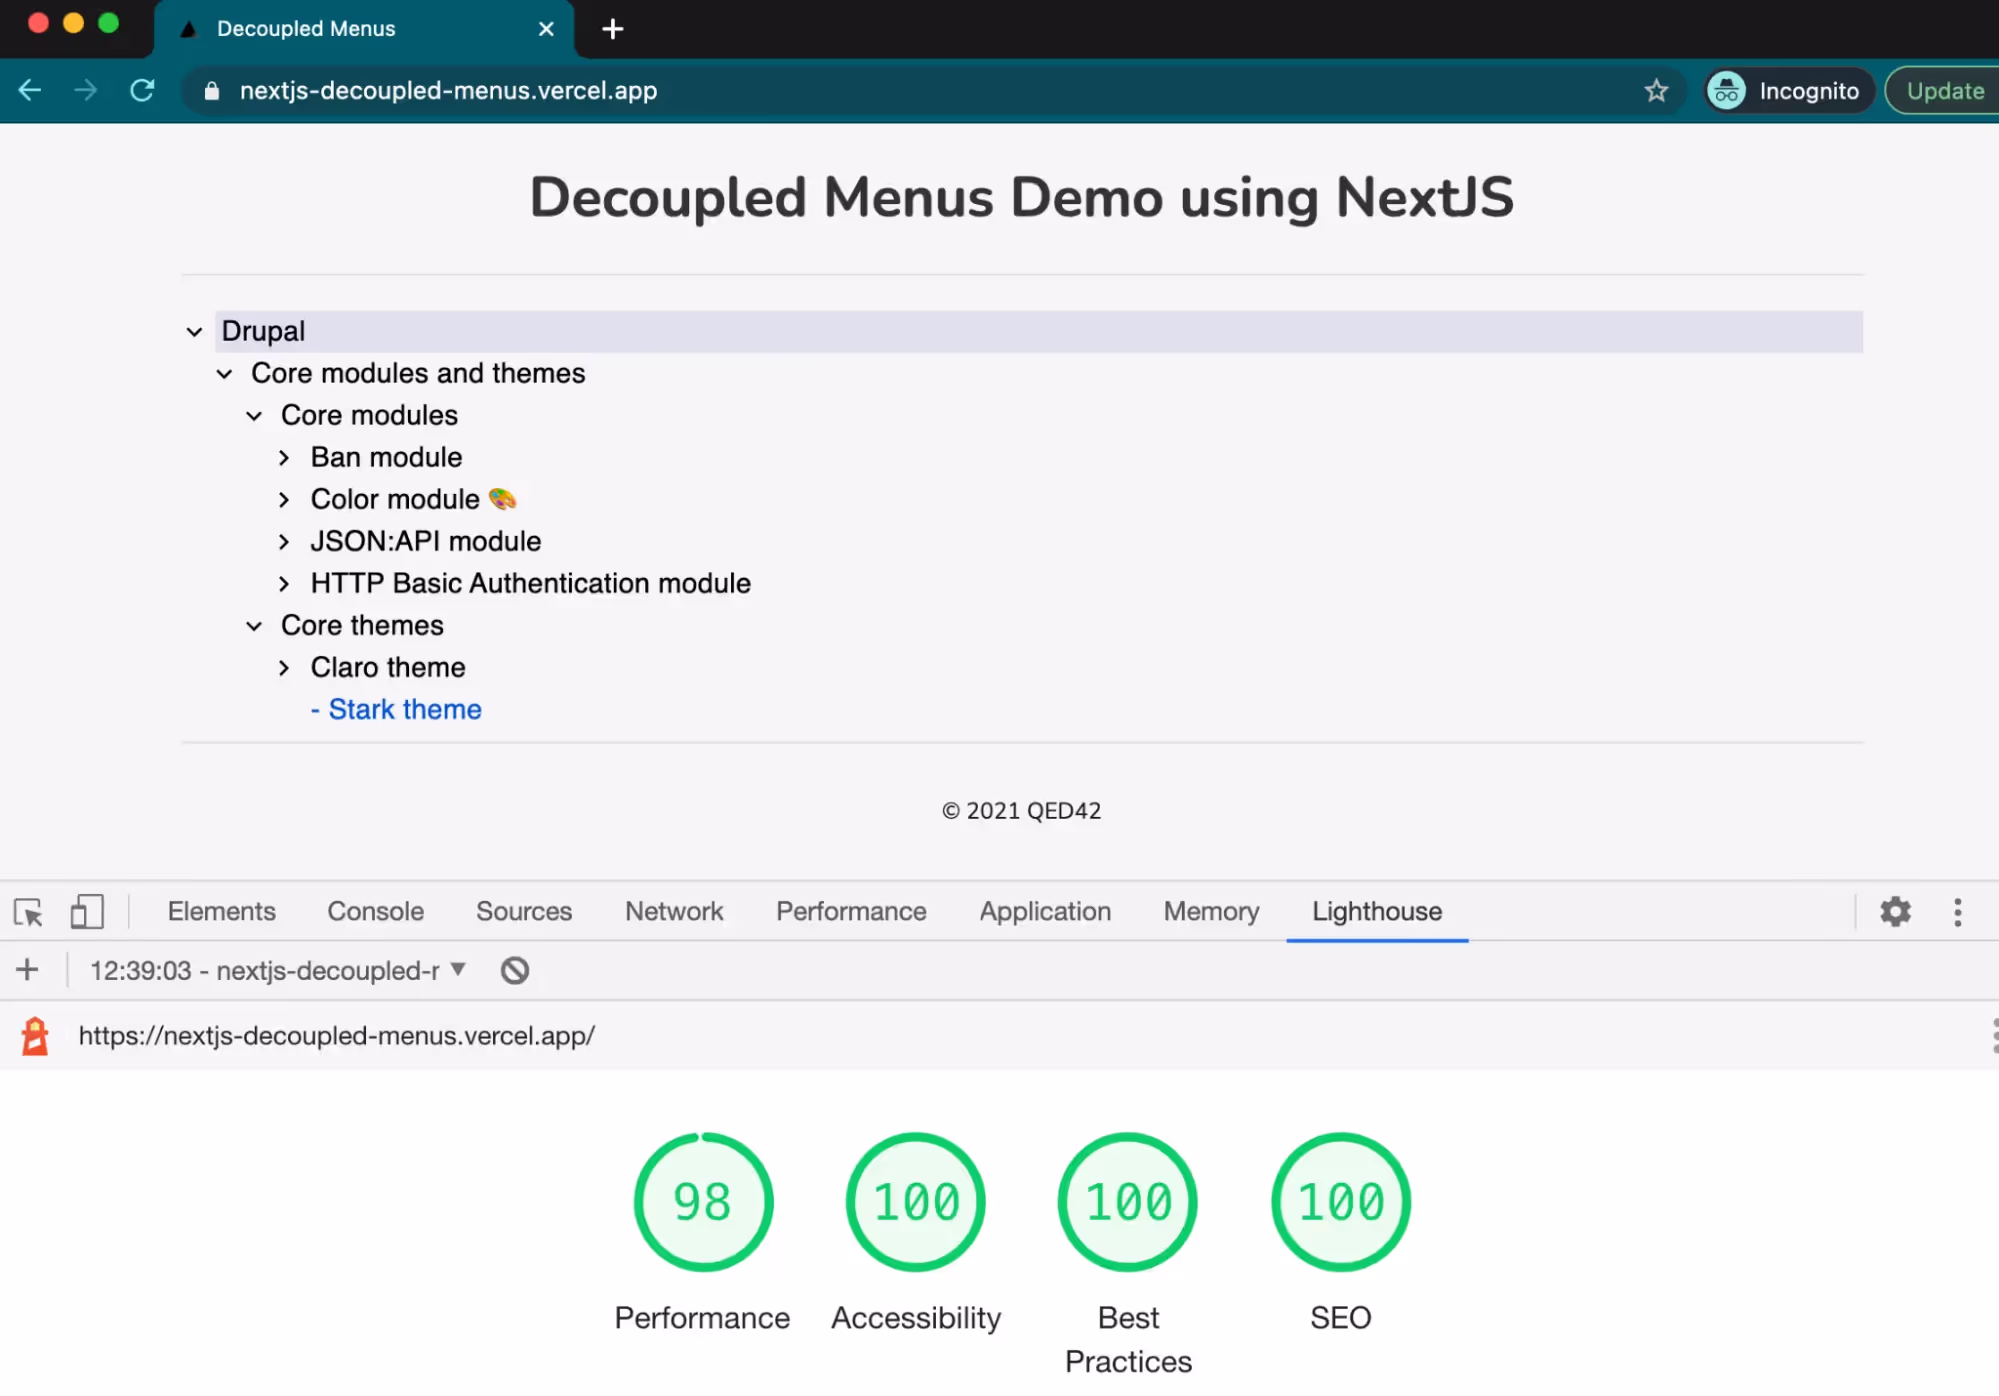Open the Incognito profile indicator
Screen dimensions: 1999x1396
coord(1788,91)
